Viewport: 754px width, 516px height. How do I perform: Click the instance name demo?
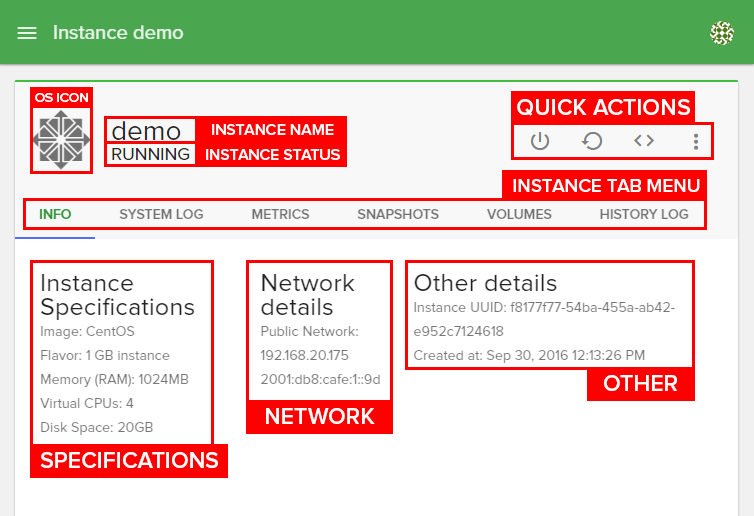146,131
